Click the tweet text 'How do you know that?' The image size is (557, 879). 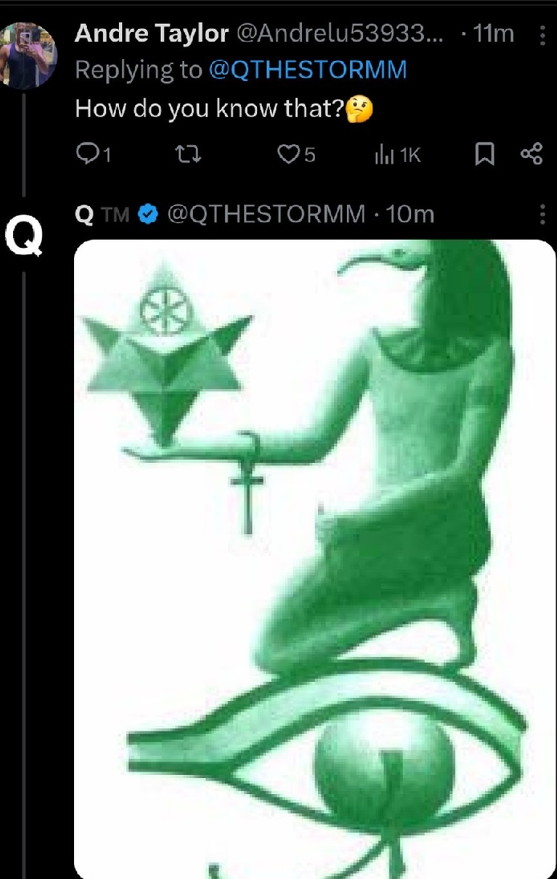pyautogui.click(x=224, y=108)
